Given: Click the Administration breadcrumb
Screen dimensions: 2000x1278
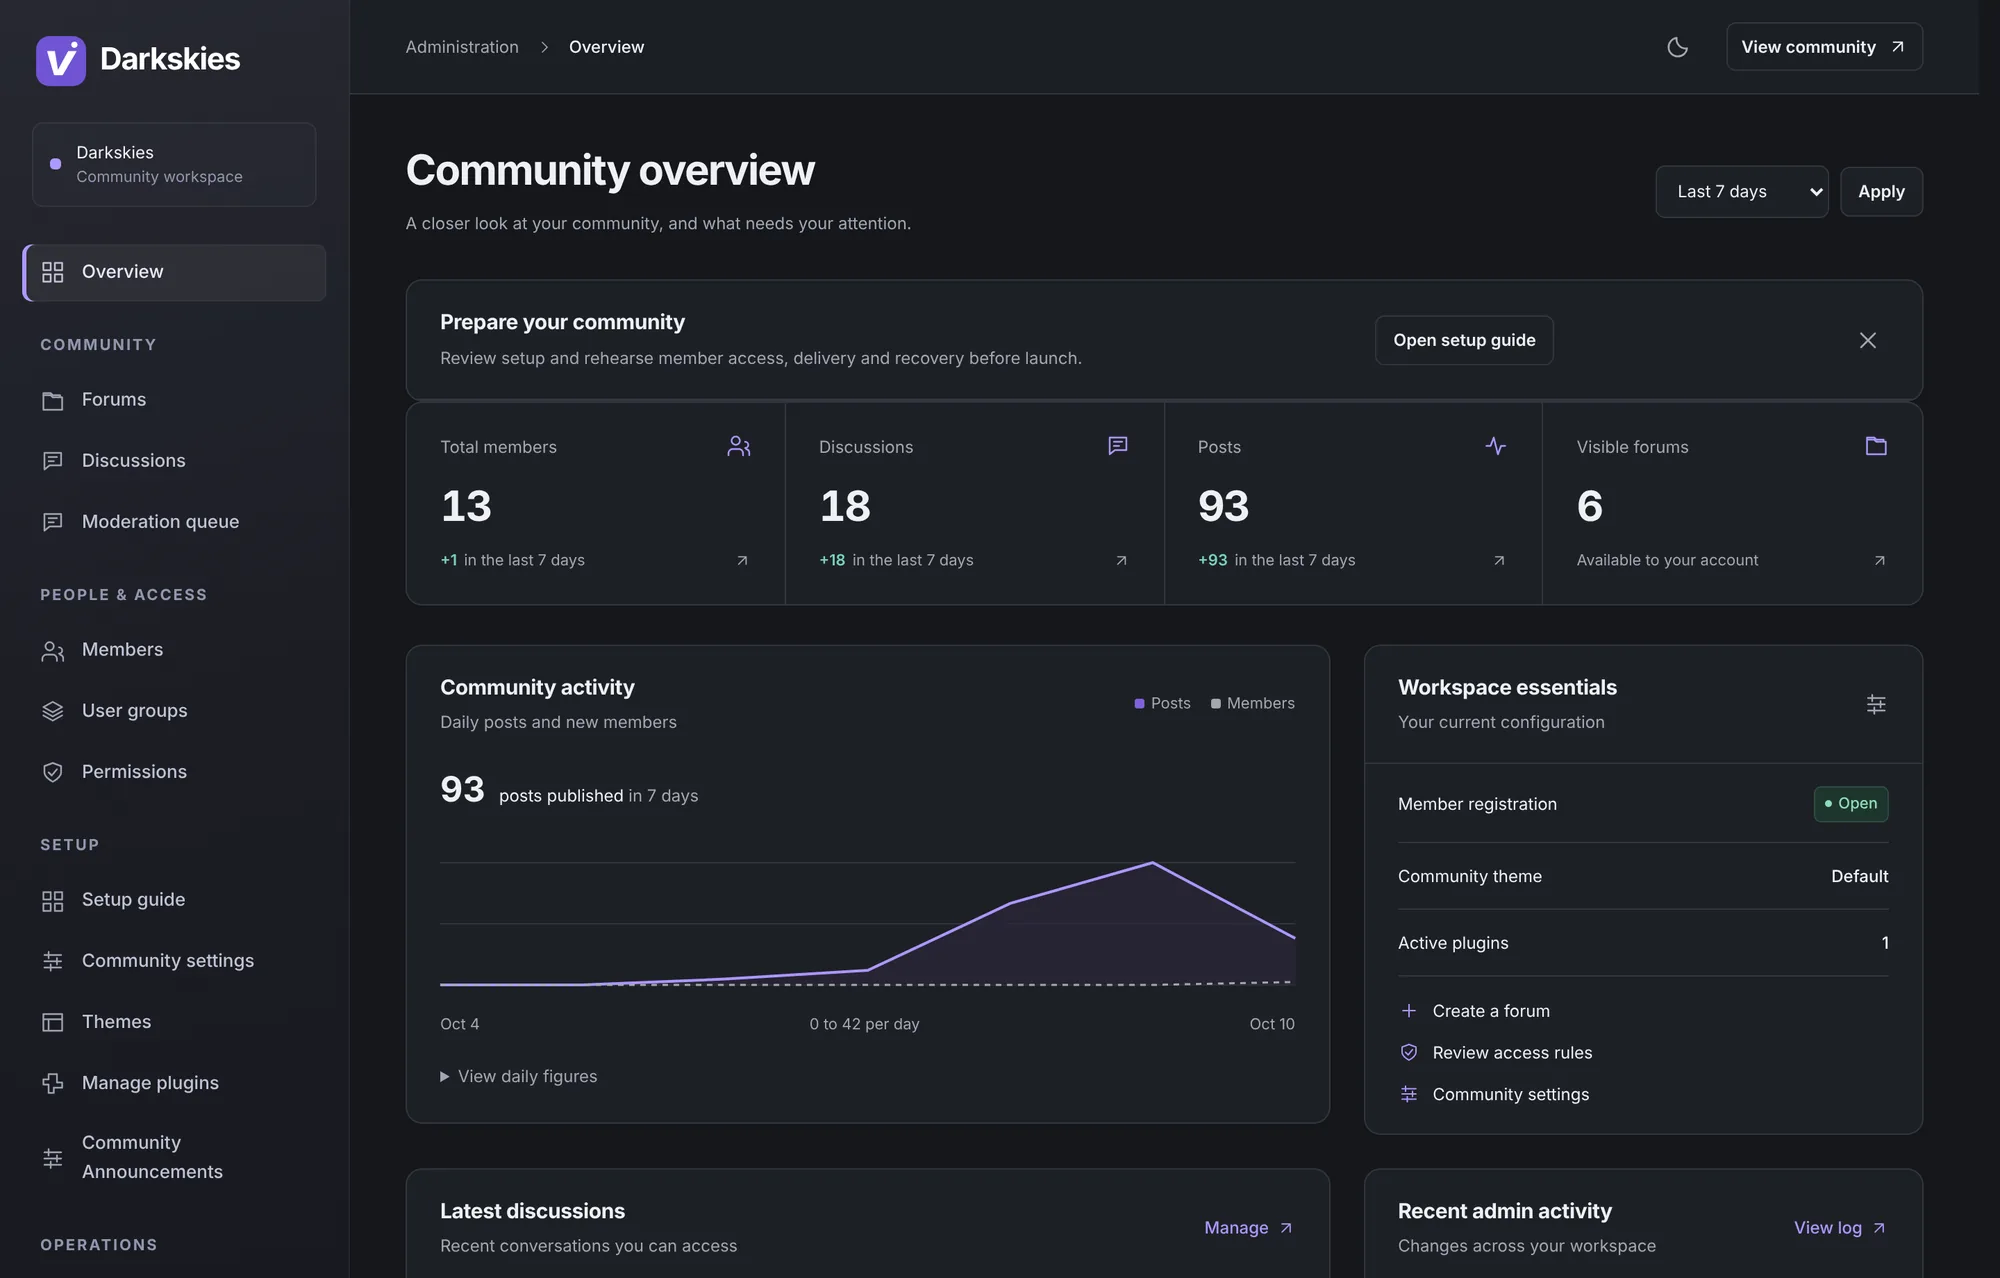Looking at the screenshot, I should (x=462, y=47).
